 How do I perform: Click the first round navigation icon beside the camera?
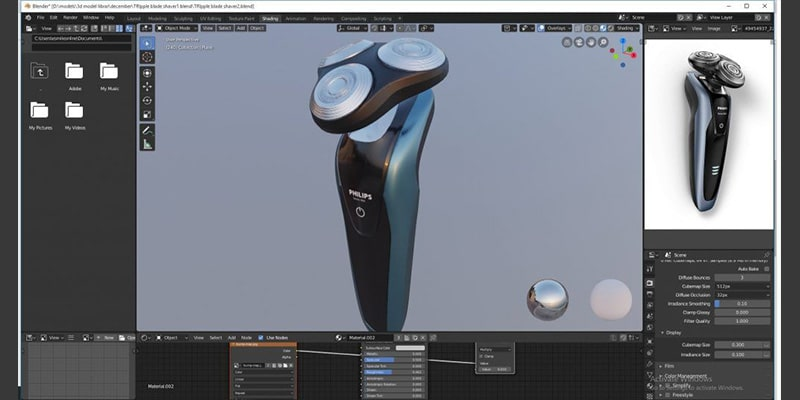tap(567, 42)
